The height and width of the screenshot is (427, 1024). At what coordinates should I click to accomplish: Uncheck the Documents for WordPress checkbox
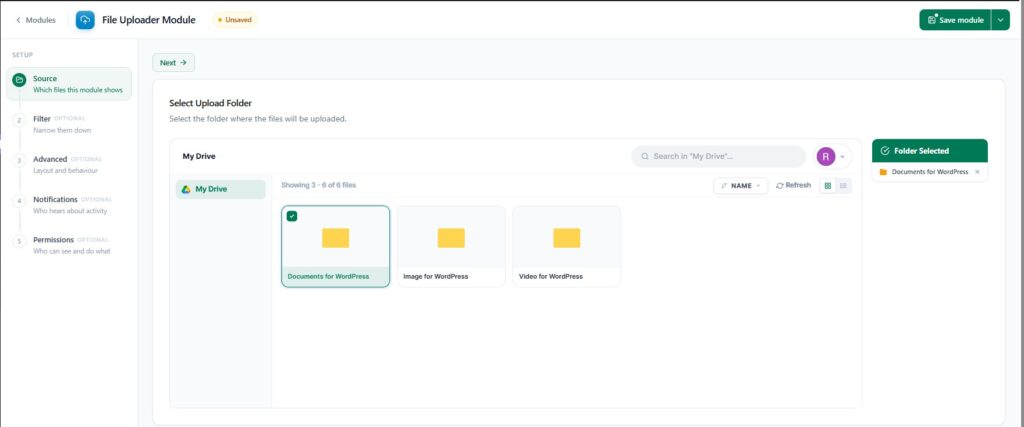pos(292,216)
